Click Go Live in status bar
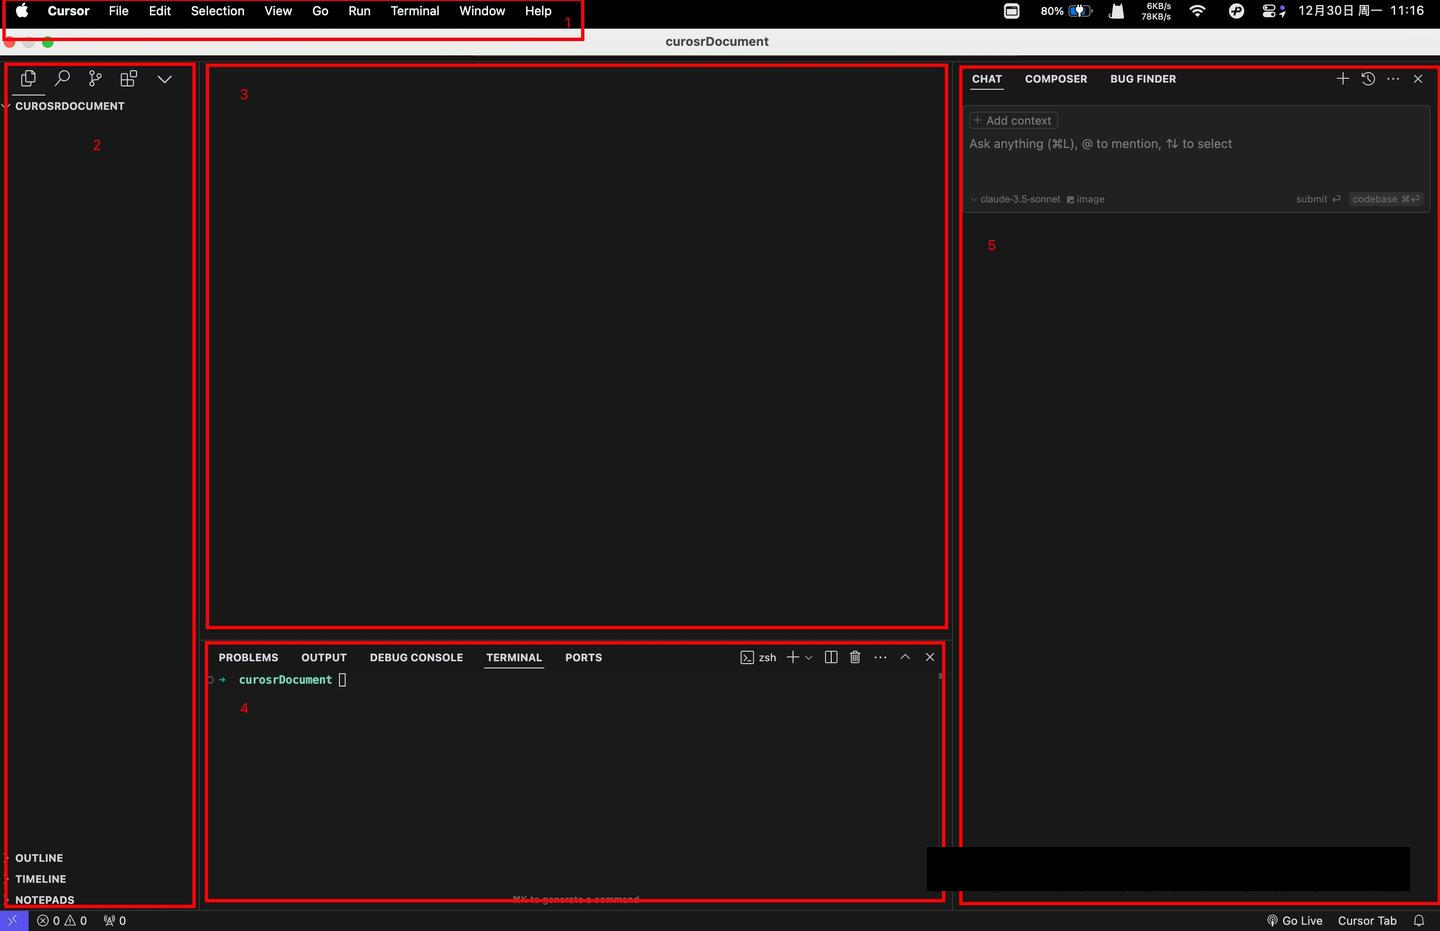Viewport: 1440px width, 931px height. pyautogui.click(x=1295, y=921)
